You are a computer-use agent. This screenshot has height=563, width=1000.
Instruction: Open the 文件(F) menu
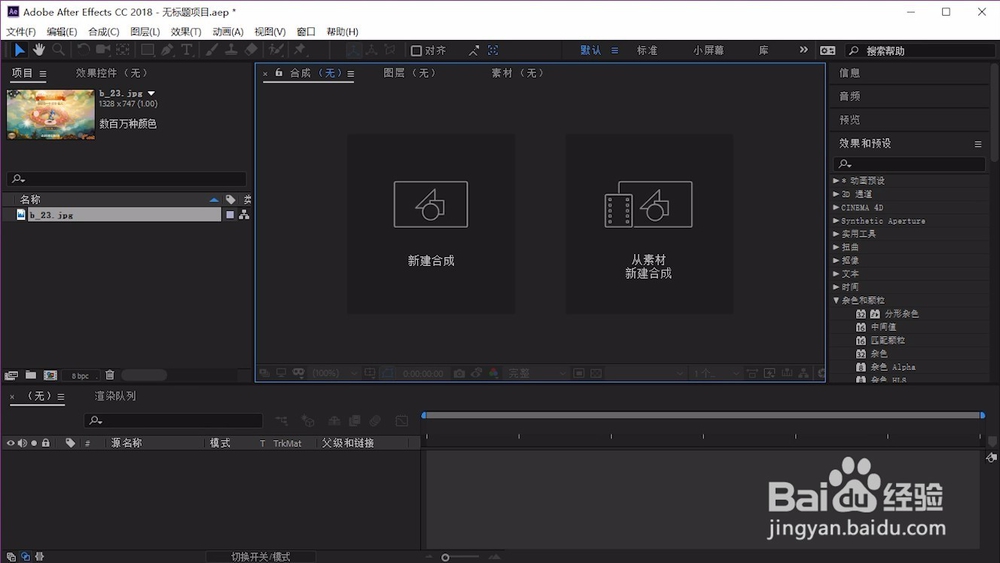[21, 31]
